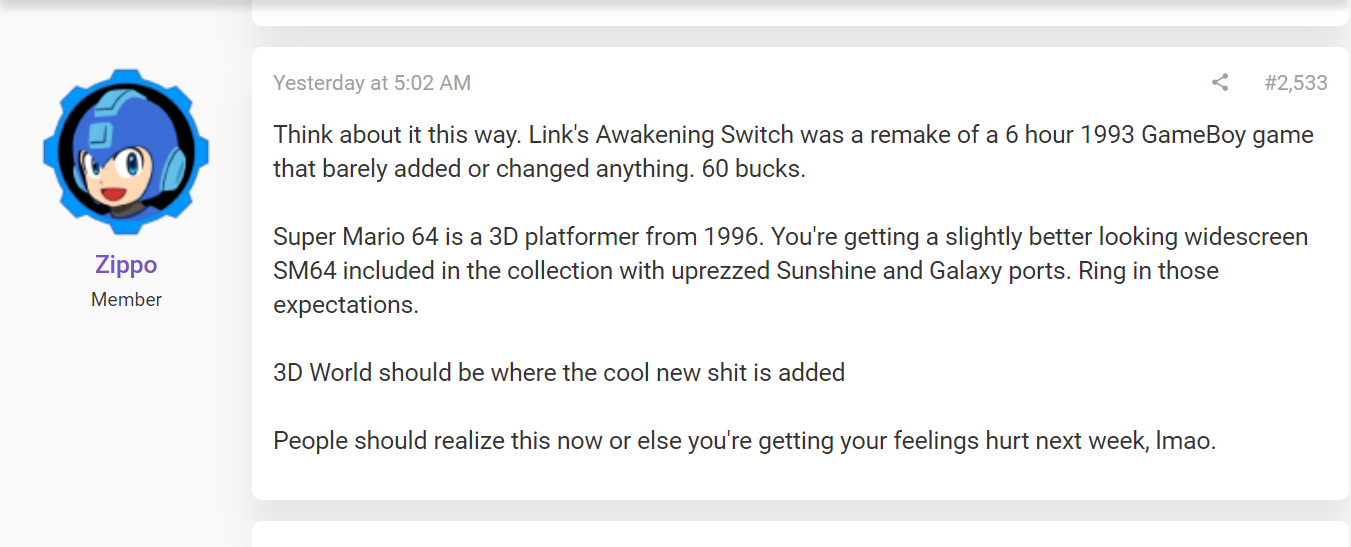This screenshot has height=547, width=1351.
Task: Open Zippo's Mega Man avatar
Action: pyautogui.click(x=126, y=151)
